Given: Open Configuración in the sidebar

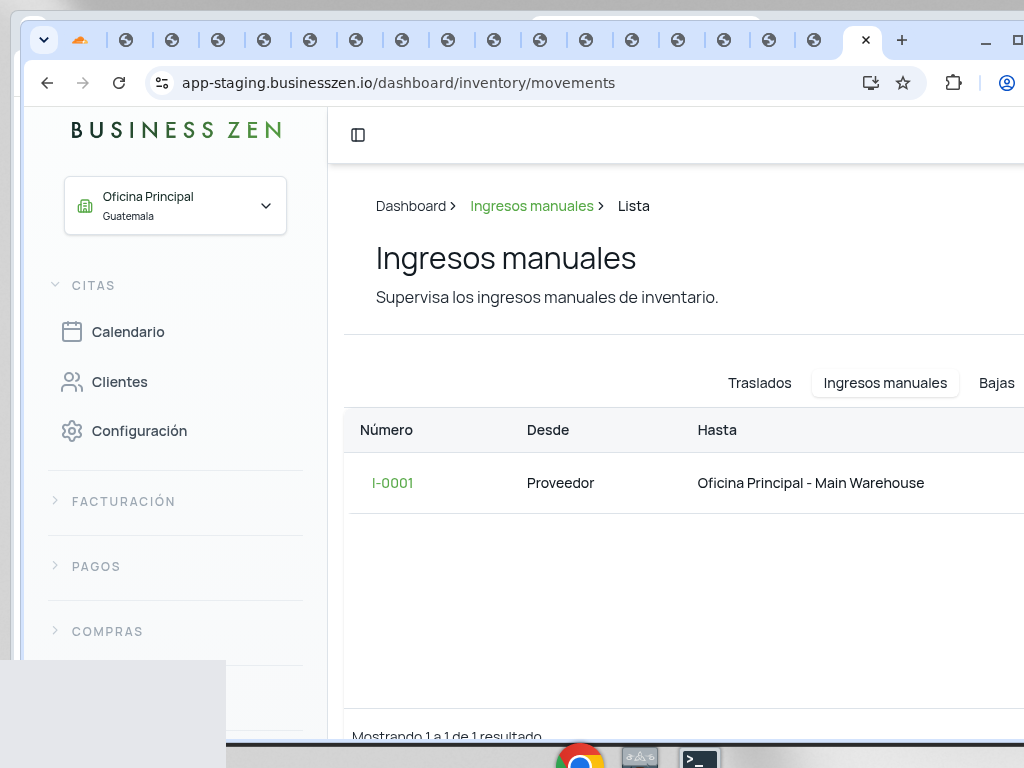Looking at the screenshot, I should pos(124,431).
